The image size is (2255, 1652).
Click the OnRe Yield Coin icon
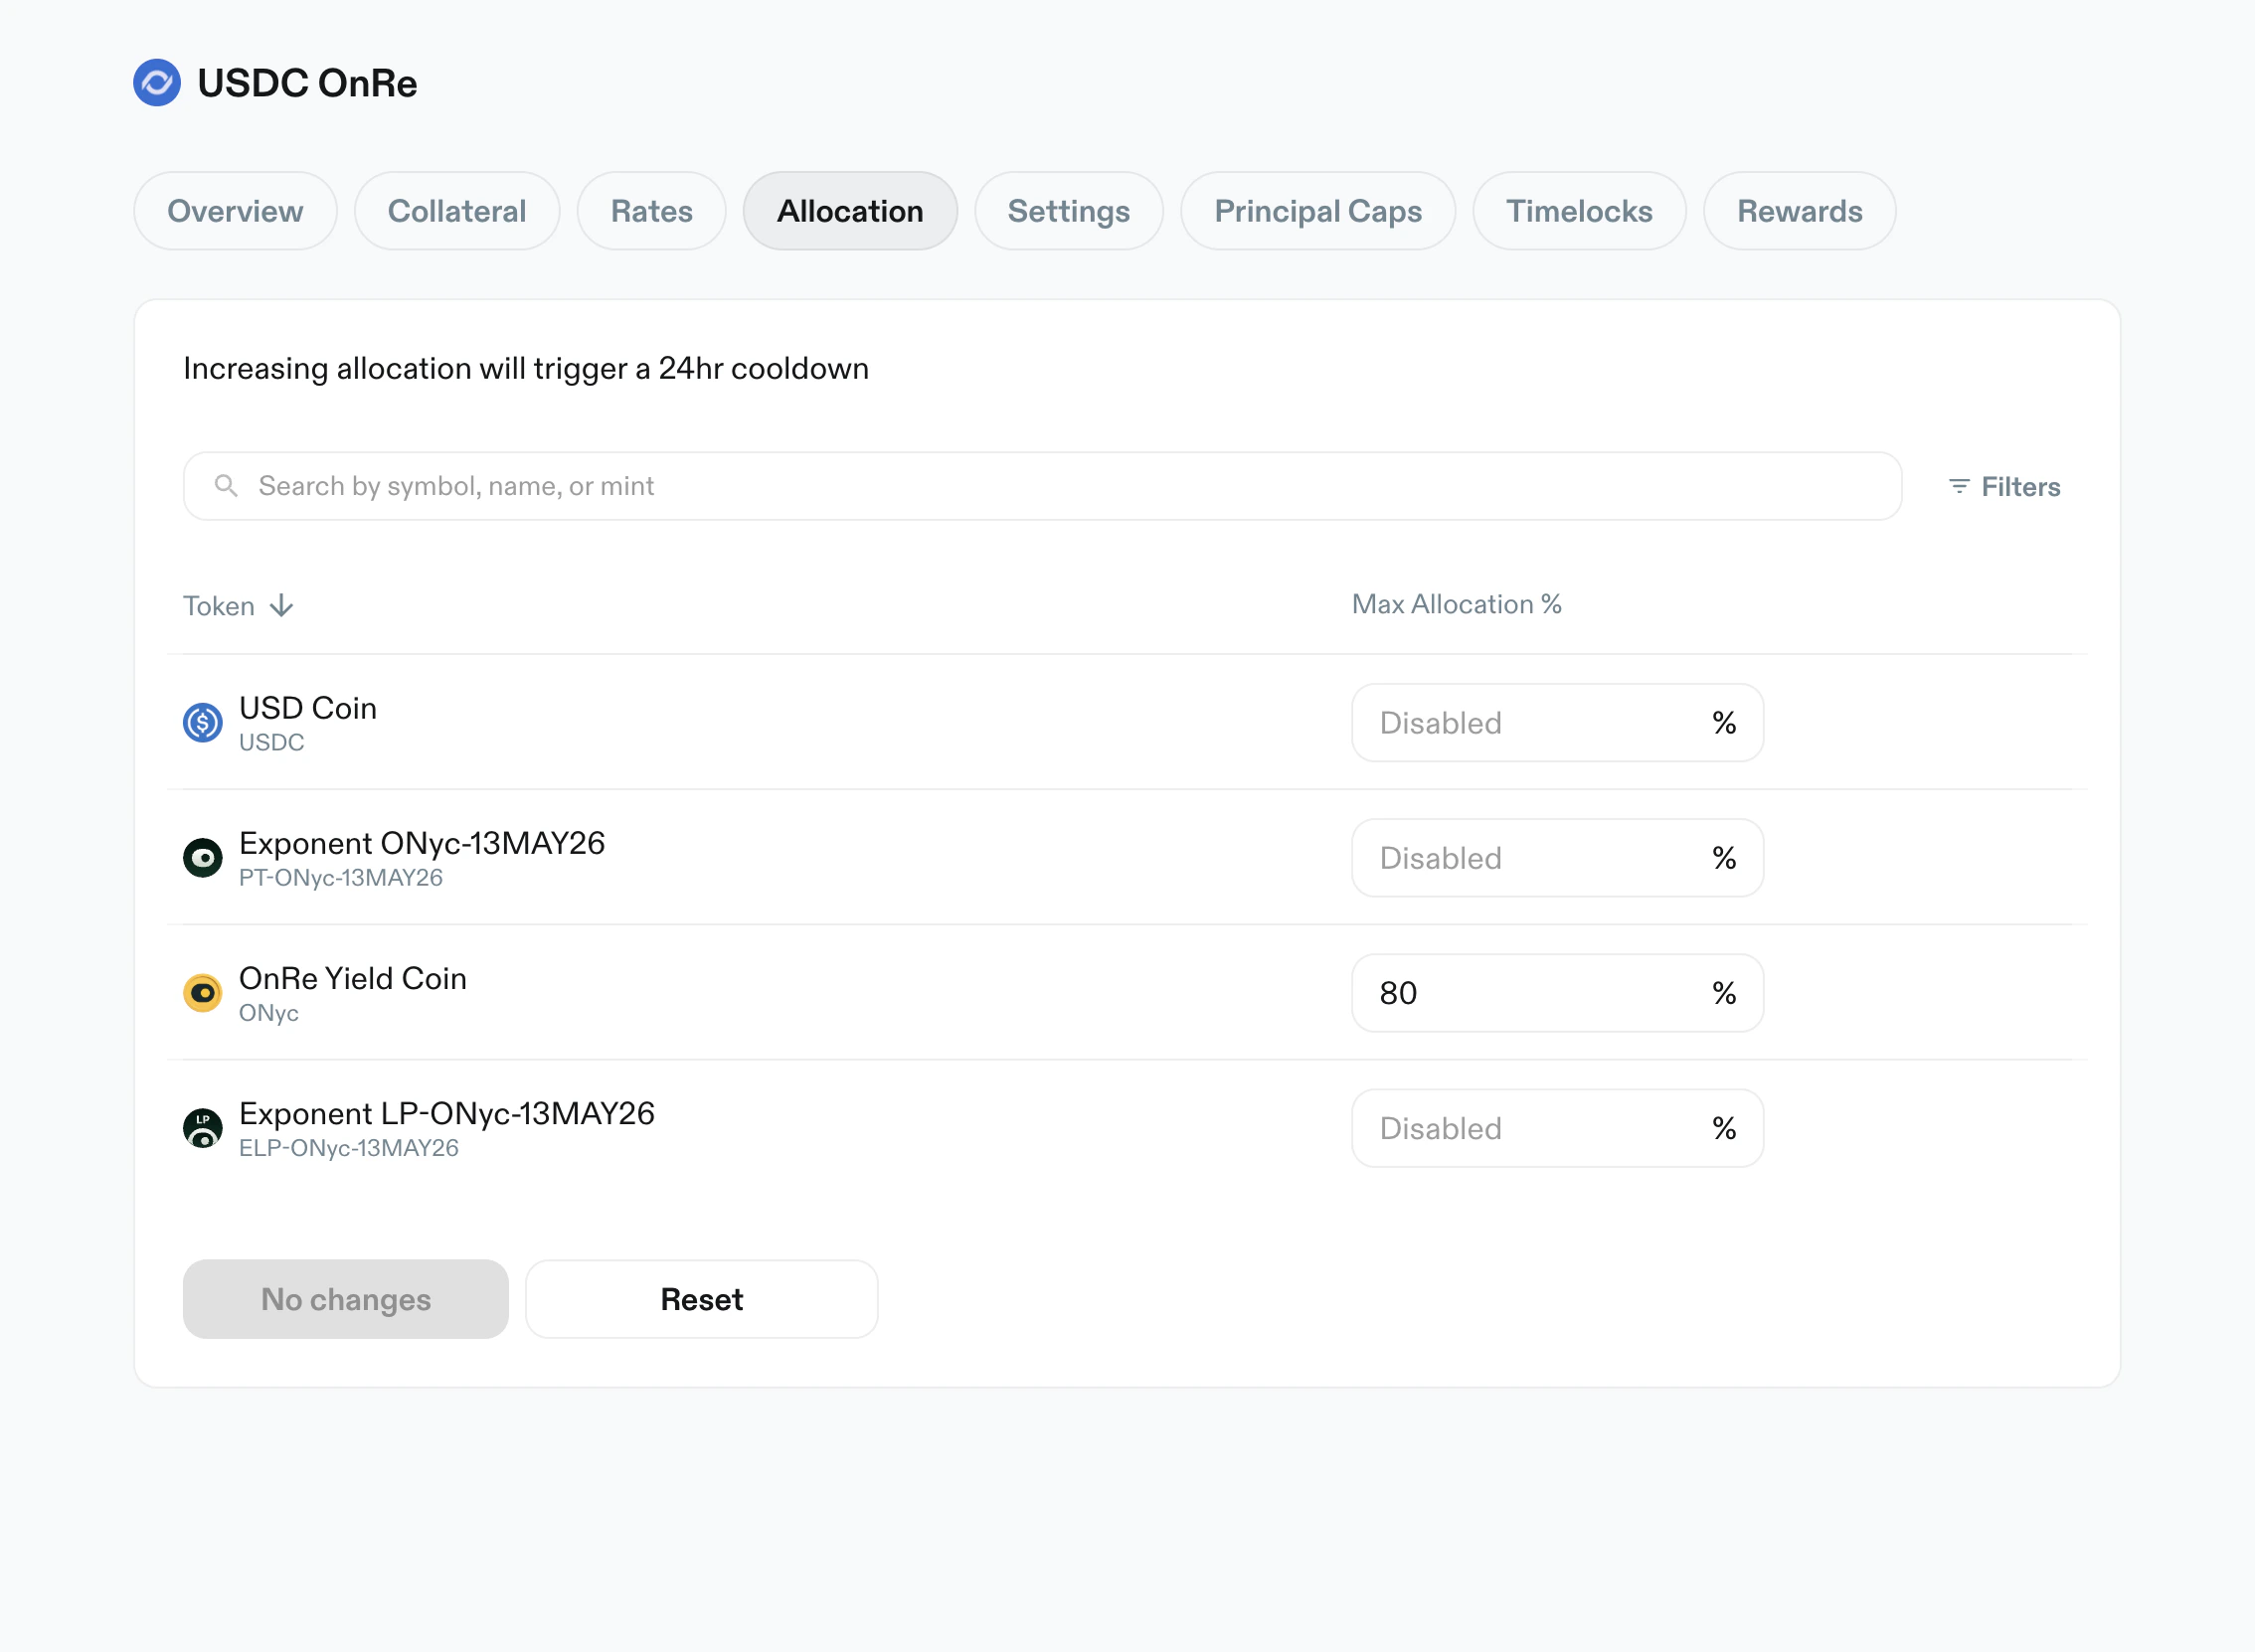[x=203, y=993]
